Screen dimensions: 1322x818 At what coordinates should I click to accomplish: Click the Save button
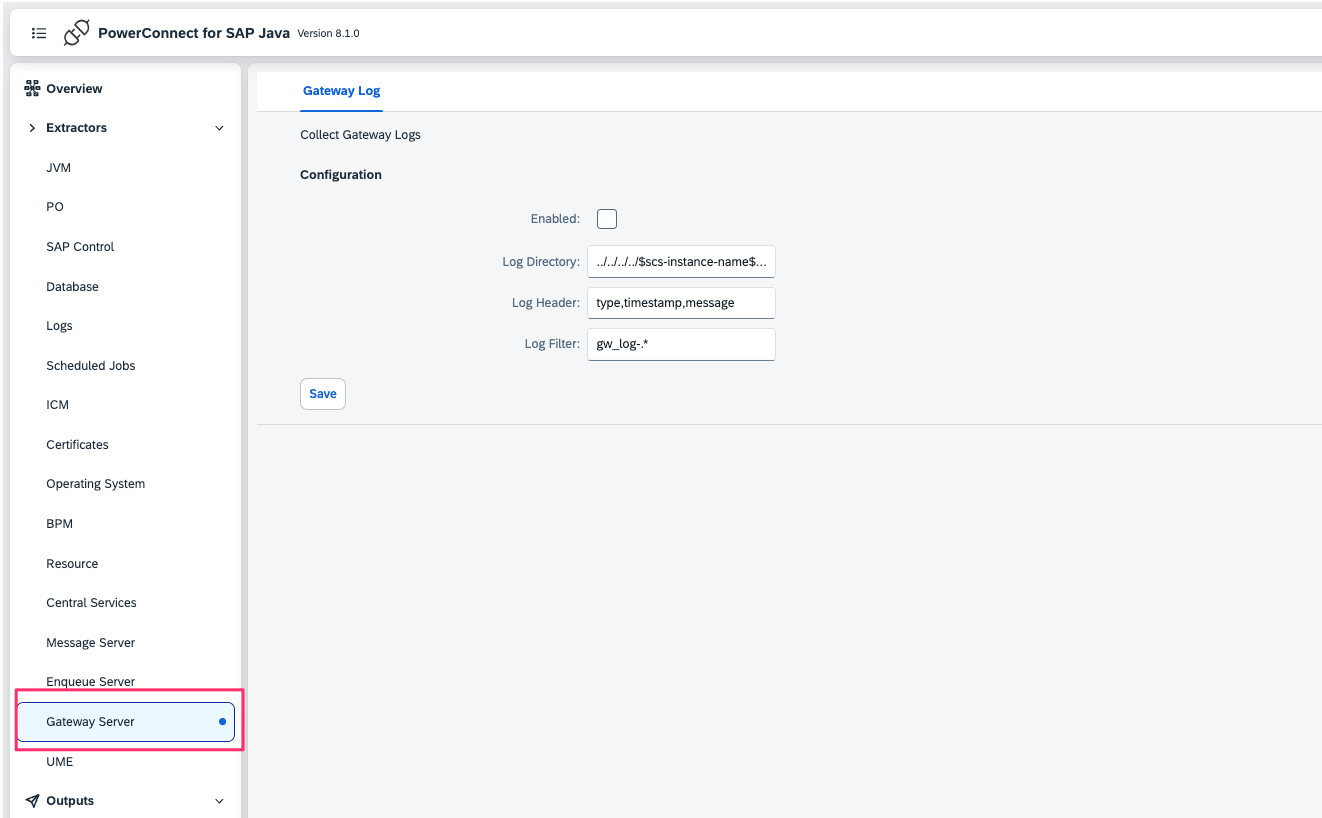click(x=322, y=394)
